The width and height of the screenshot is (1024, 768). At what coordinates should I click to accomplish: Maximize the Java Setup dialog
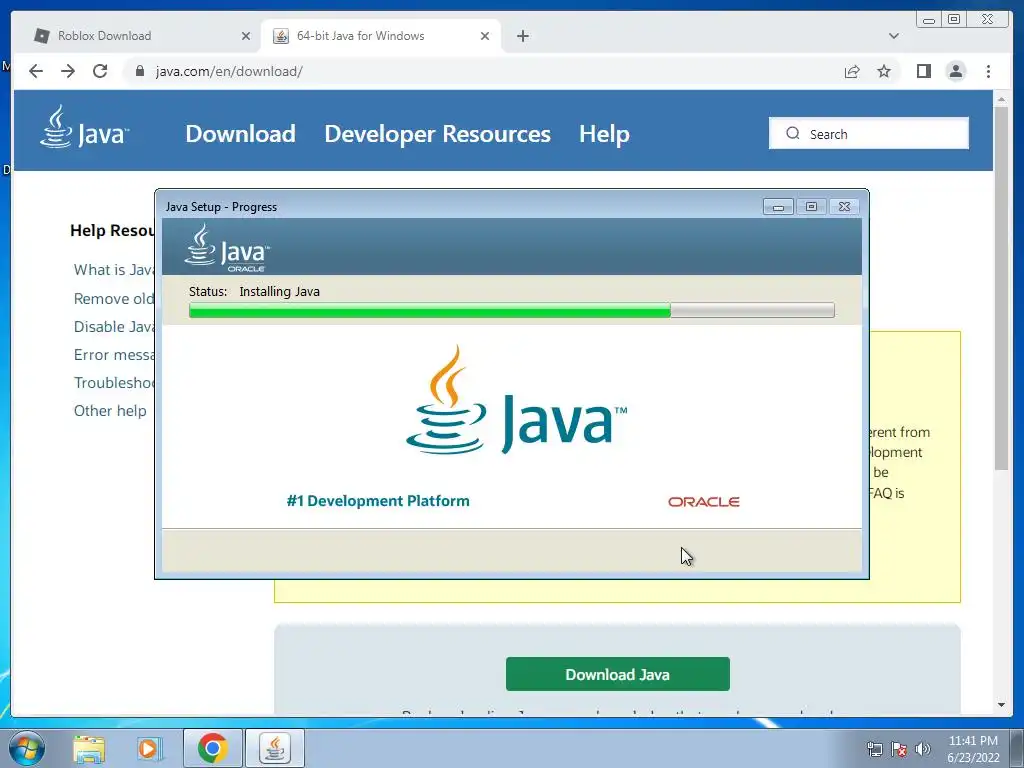click(811, 206)
